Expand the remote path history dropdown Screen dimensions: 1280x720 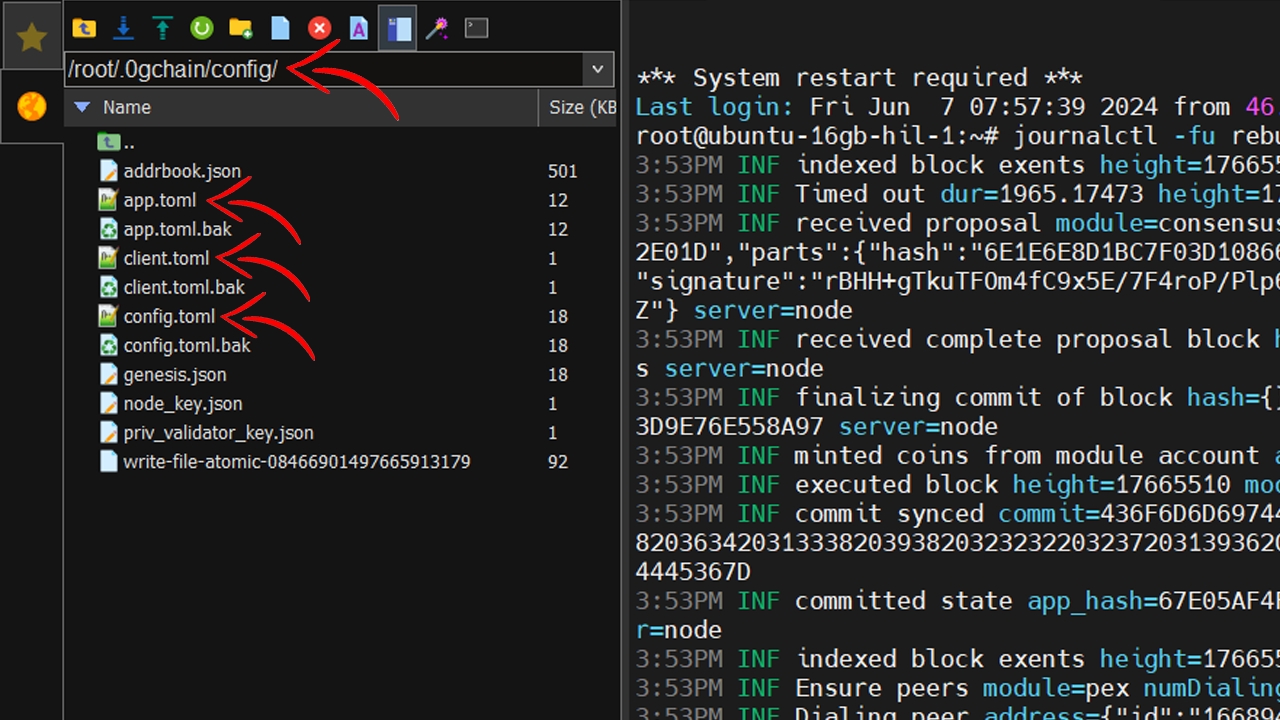click(598, 70)
